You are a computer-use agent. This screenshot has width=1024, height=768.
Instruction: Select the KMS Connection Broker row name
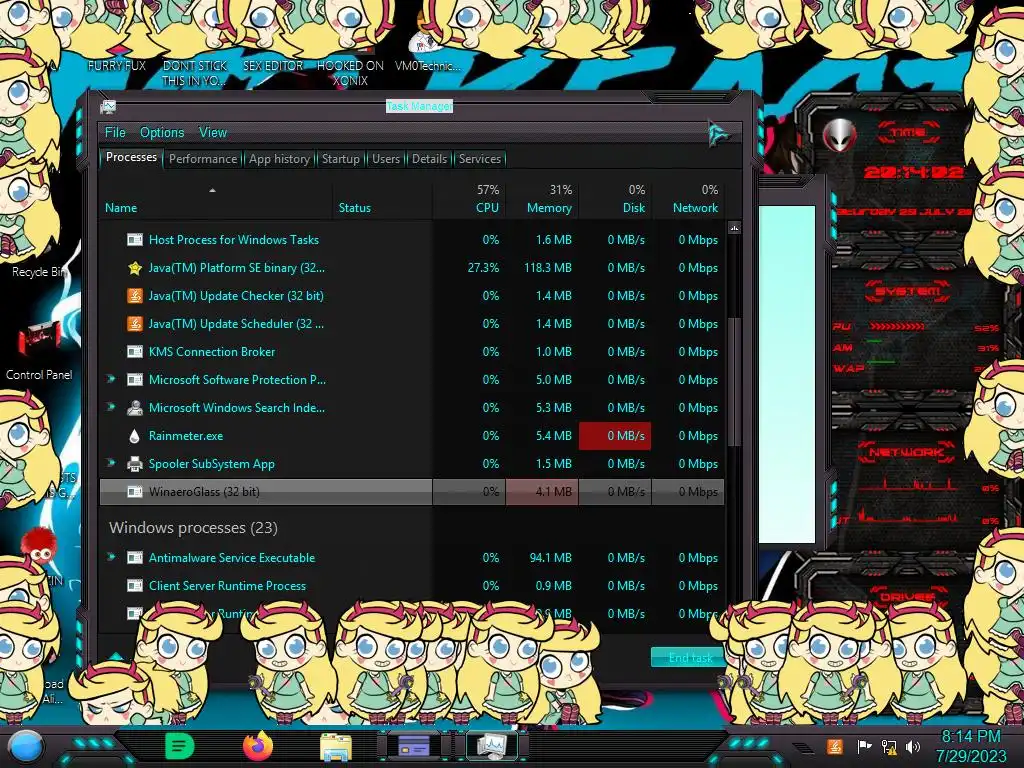212,352
